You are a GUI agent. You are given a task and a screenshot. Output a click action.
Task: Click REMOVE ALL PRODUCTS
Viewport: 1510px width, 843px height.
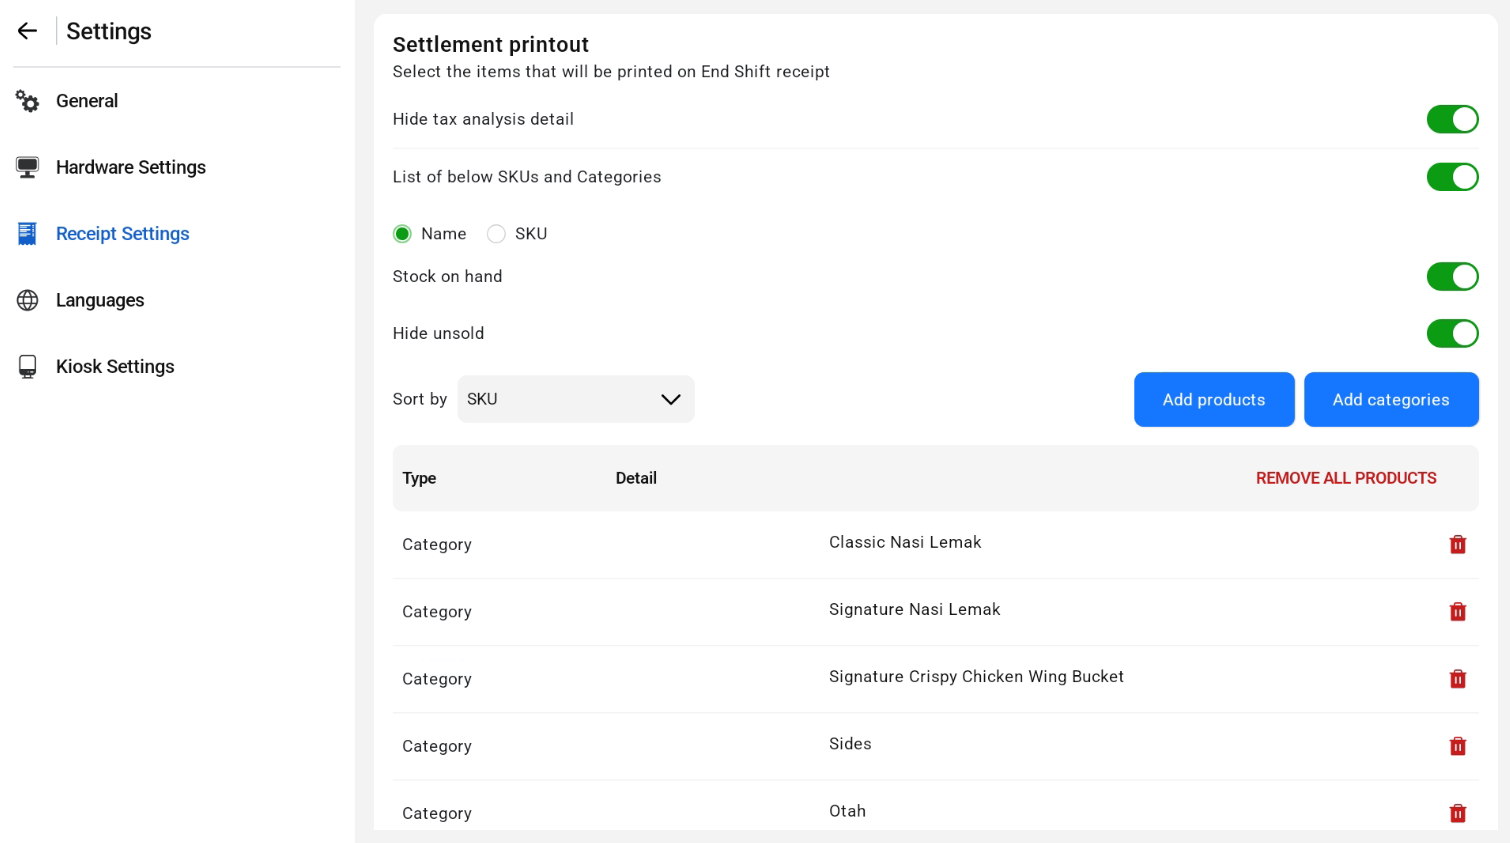click(1346, 478)
